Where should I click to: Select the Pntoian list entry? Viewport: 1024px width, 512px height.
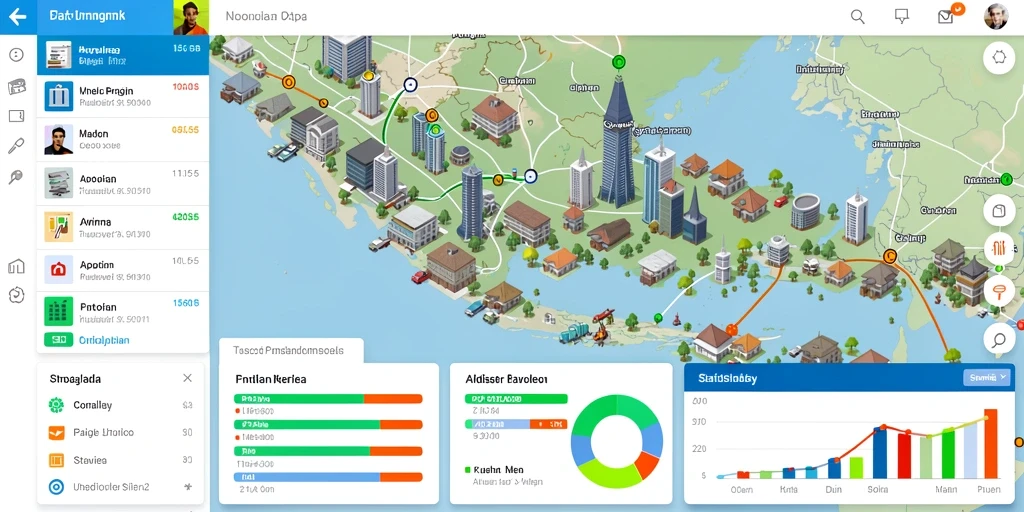tap(123, 313)
